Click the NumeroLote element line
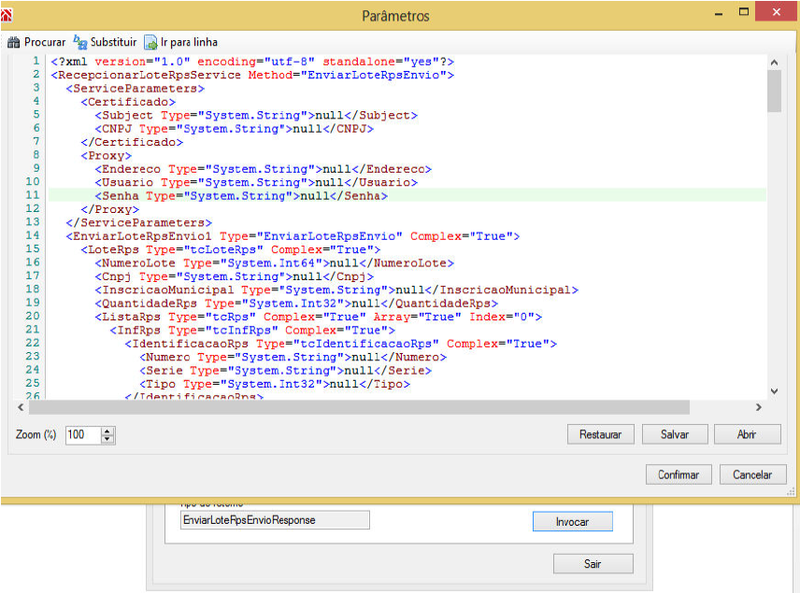This screenshot has width=800, height=593. [274, 263]
